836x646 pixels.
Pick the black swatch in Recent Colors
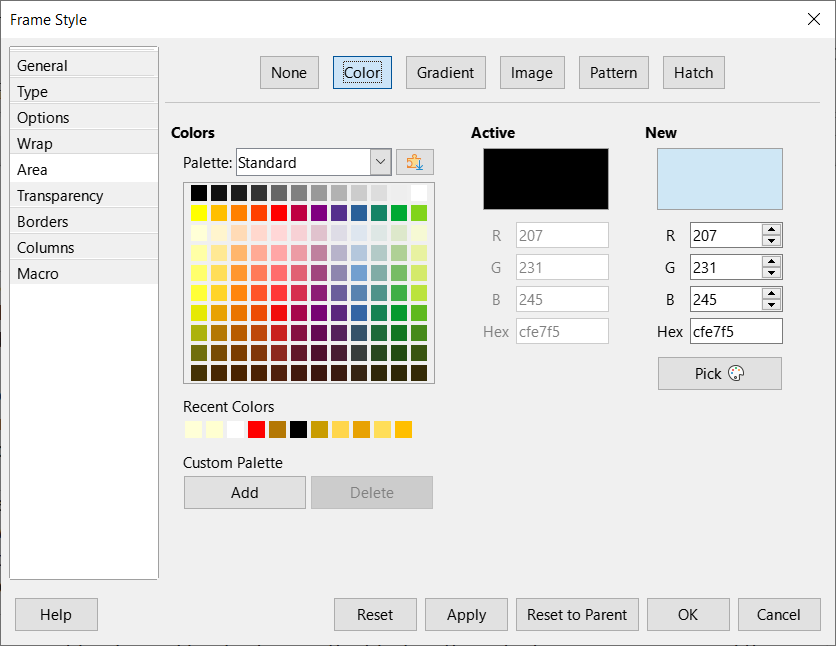click(x=299, y=430)
